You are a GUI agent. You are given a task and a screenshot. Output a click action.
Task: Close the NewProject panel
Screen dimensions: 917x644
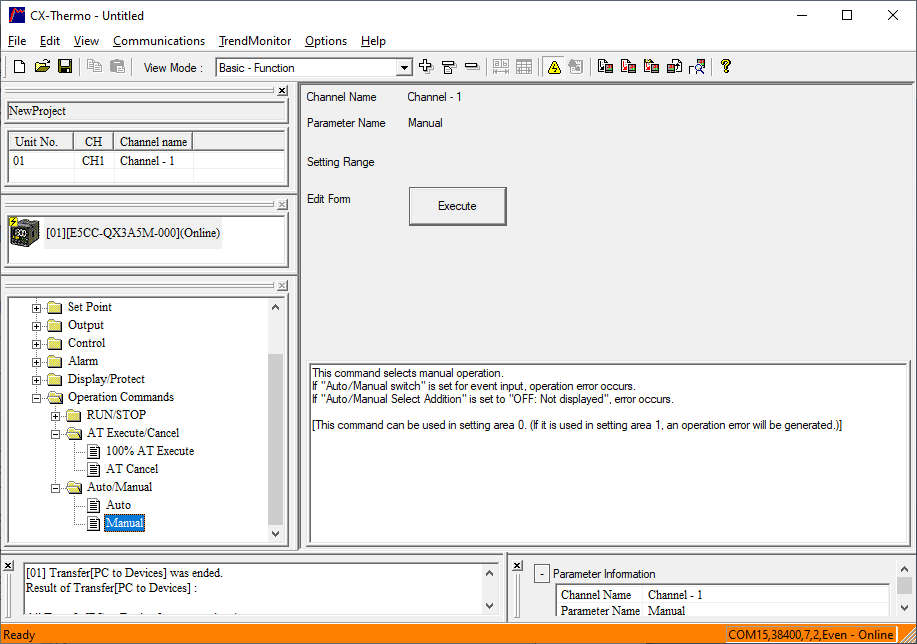click(x=282, y=91)
